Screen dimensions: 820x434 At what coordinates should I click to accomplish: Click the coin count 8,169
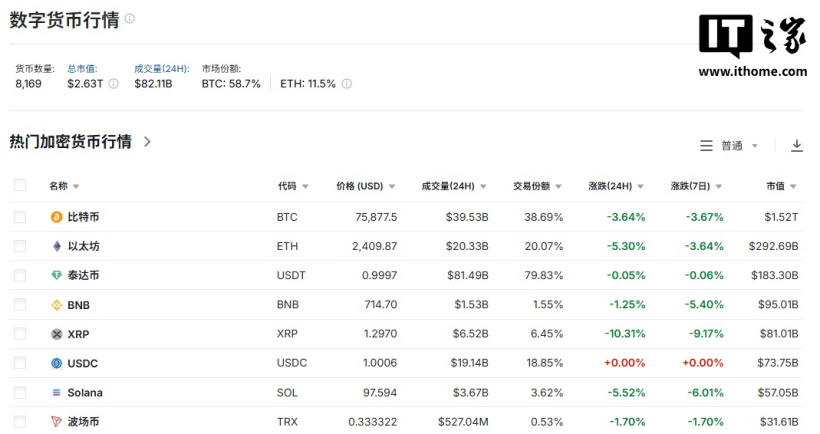coord(28,84)
